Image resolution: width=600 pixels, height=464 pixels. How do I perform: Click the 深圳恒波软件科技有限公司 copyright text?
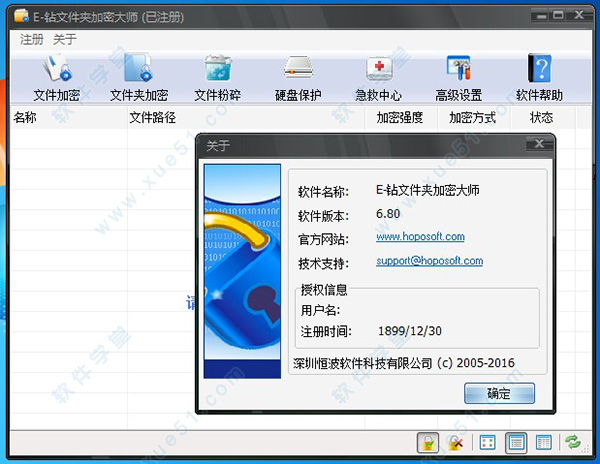tap(404, 363)
